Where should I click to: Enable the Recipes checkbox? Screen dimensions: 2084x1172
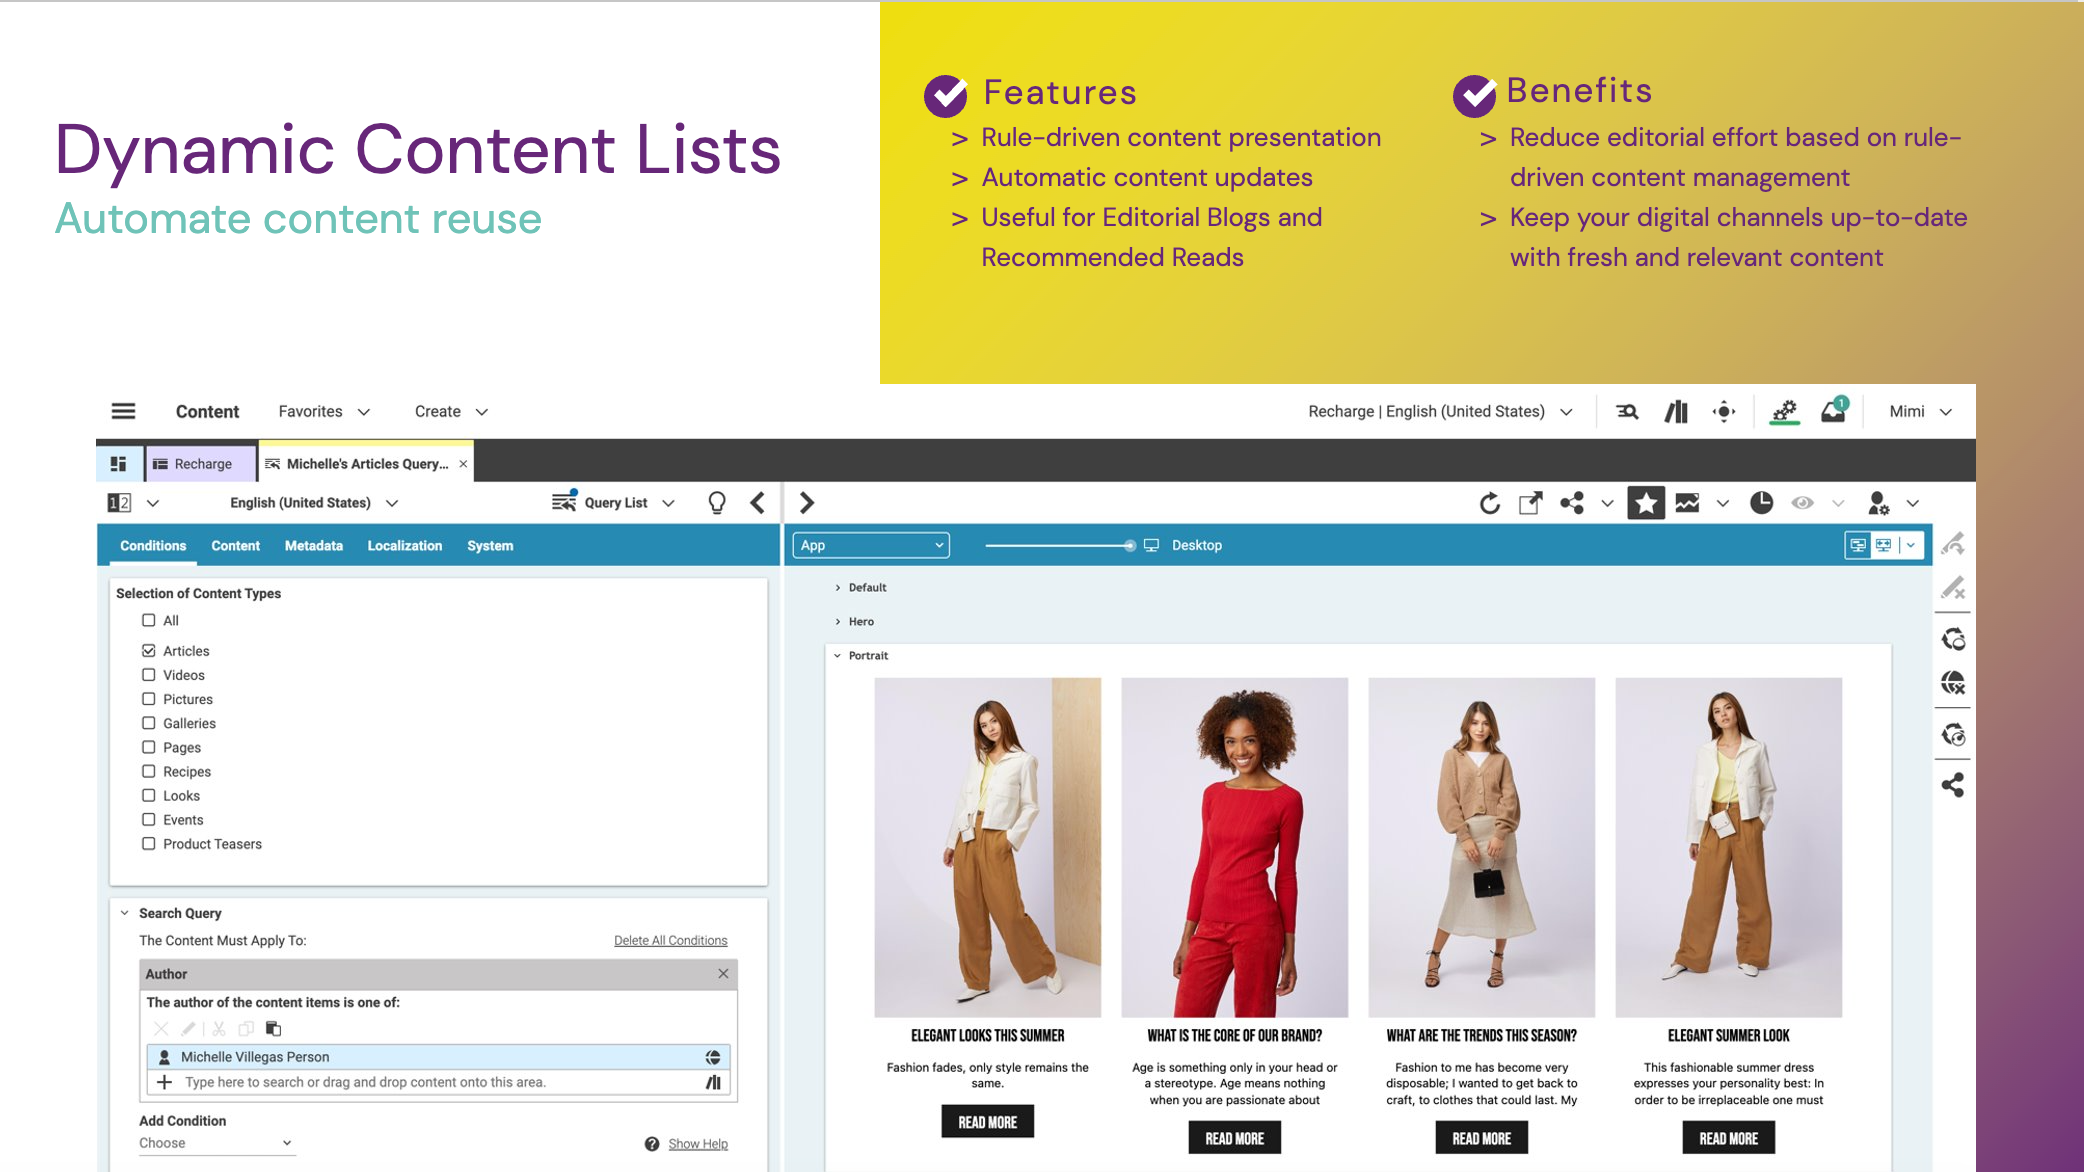148,771
